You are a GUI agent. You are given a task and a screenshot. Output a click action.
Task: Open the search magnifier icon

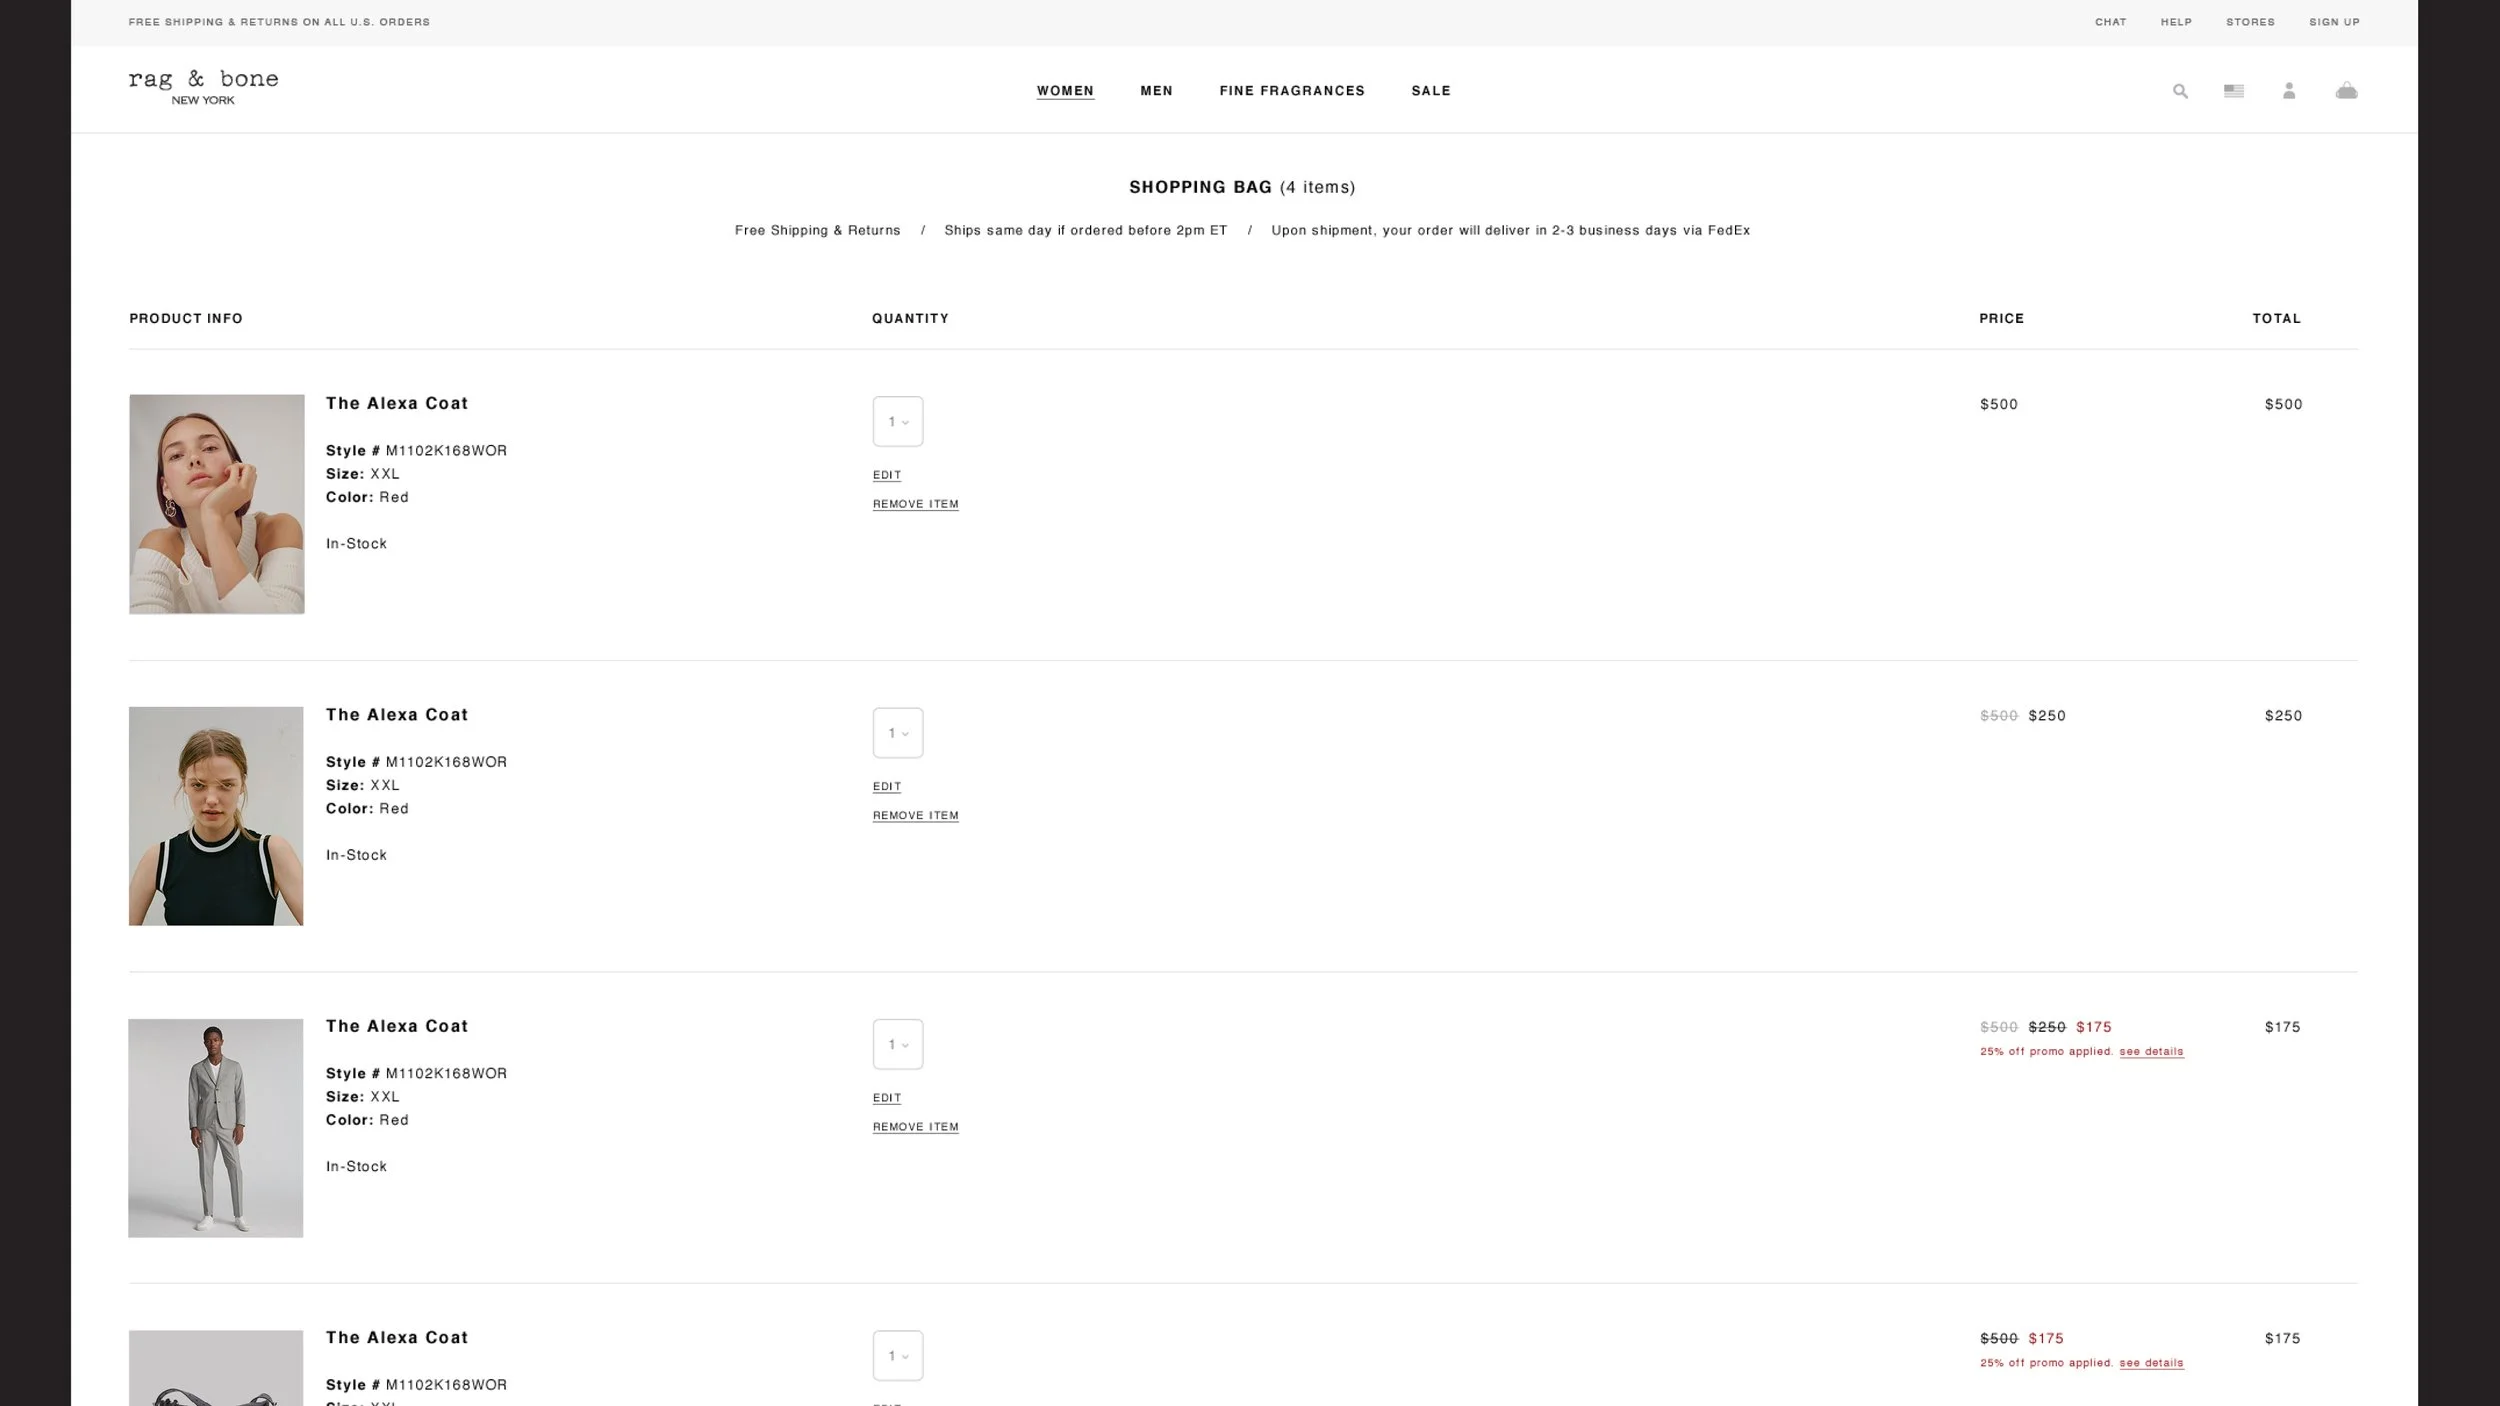point(2180,91)
